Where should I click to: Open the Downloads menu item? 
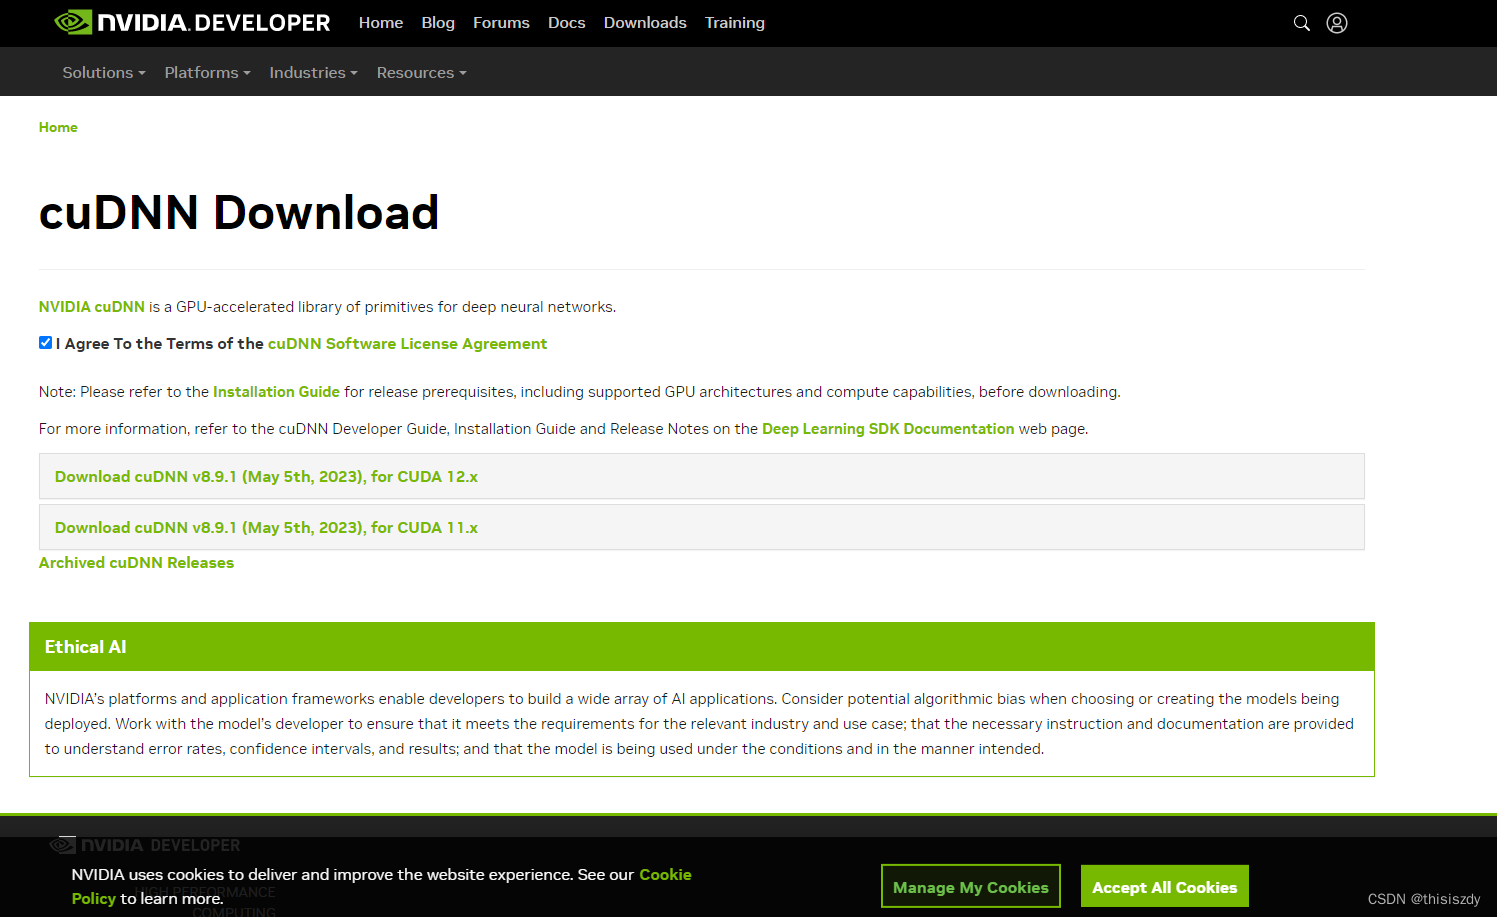645,22
